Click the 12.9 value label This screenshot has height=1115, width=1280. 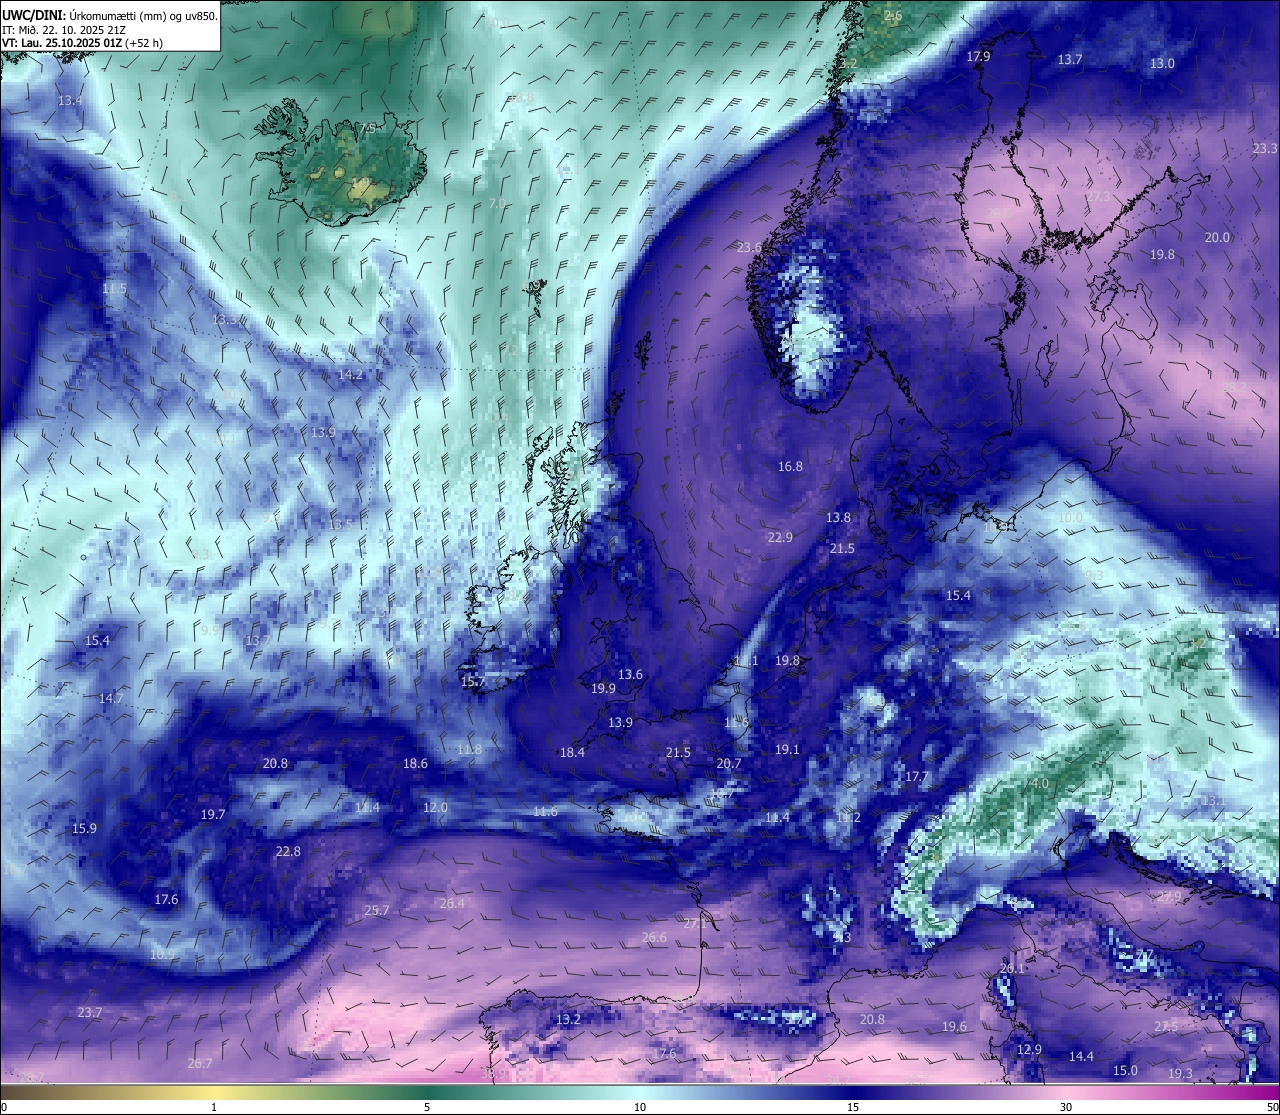pos(1029,1049)
